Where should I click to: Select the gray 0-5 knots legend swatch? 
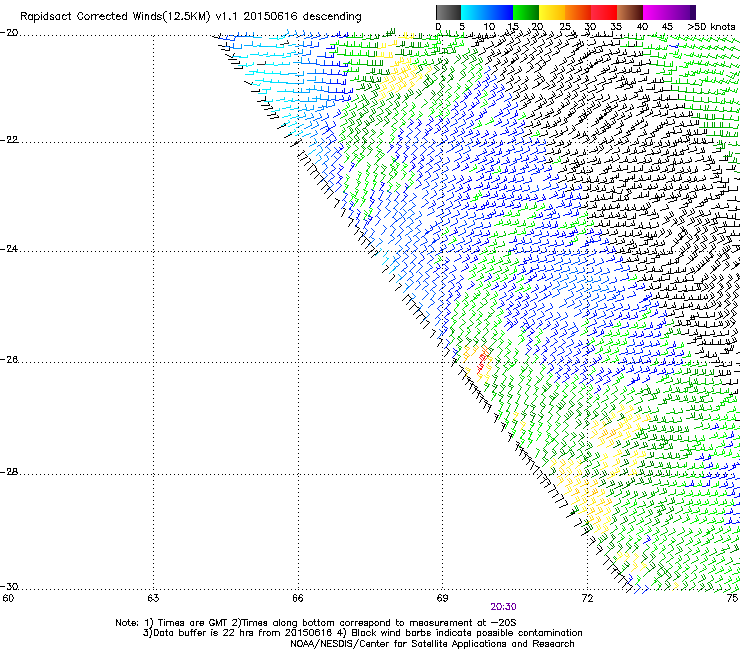pyautogui.click(x=448, y=12)
